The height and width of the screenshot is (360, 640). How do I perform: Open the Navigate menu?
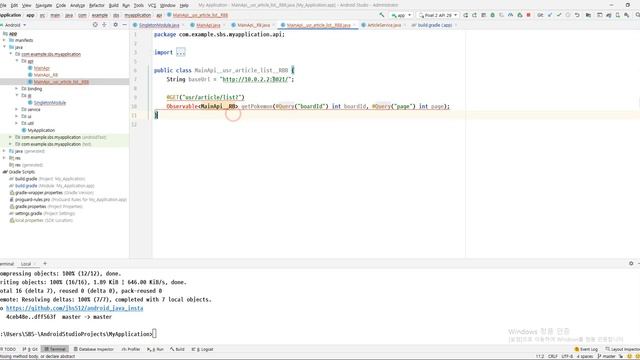[44, 5]
